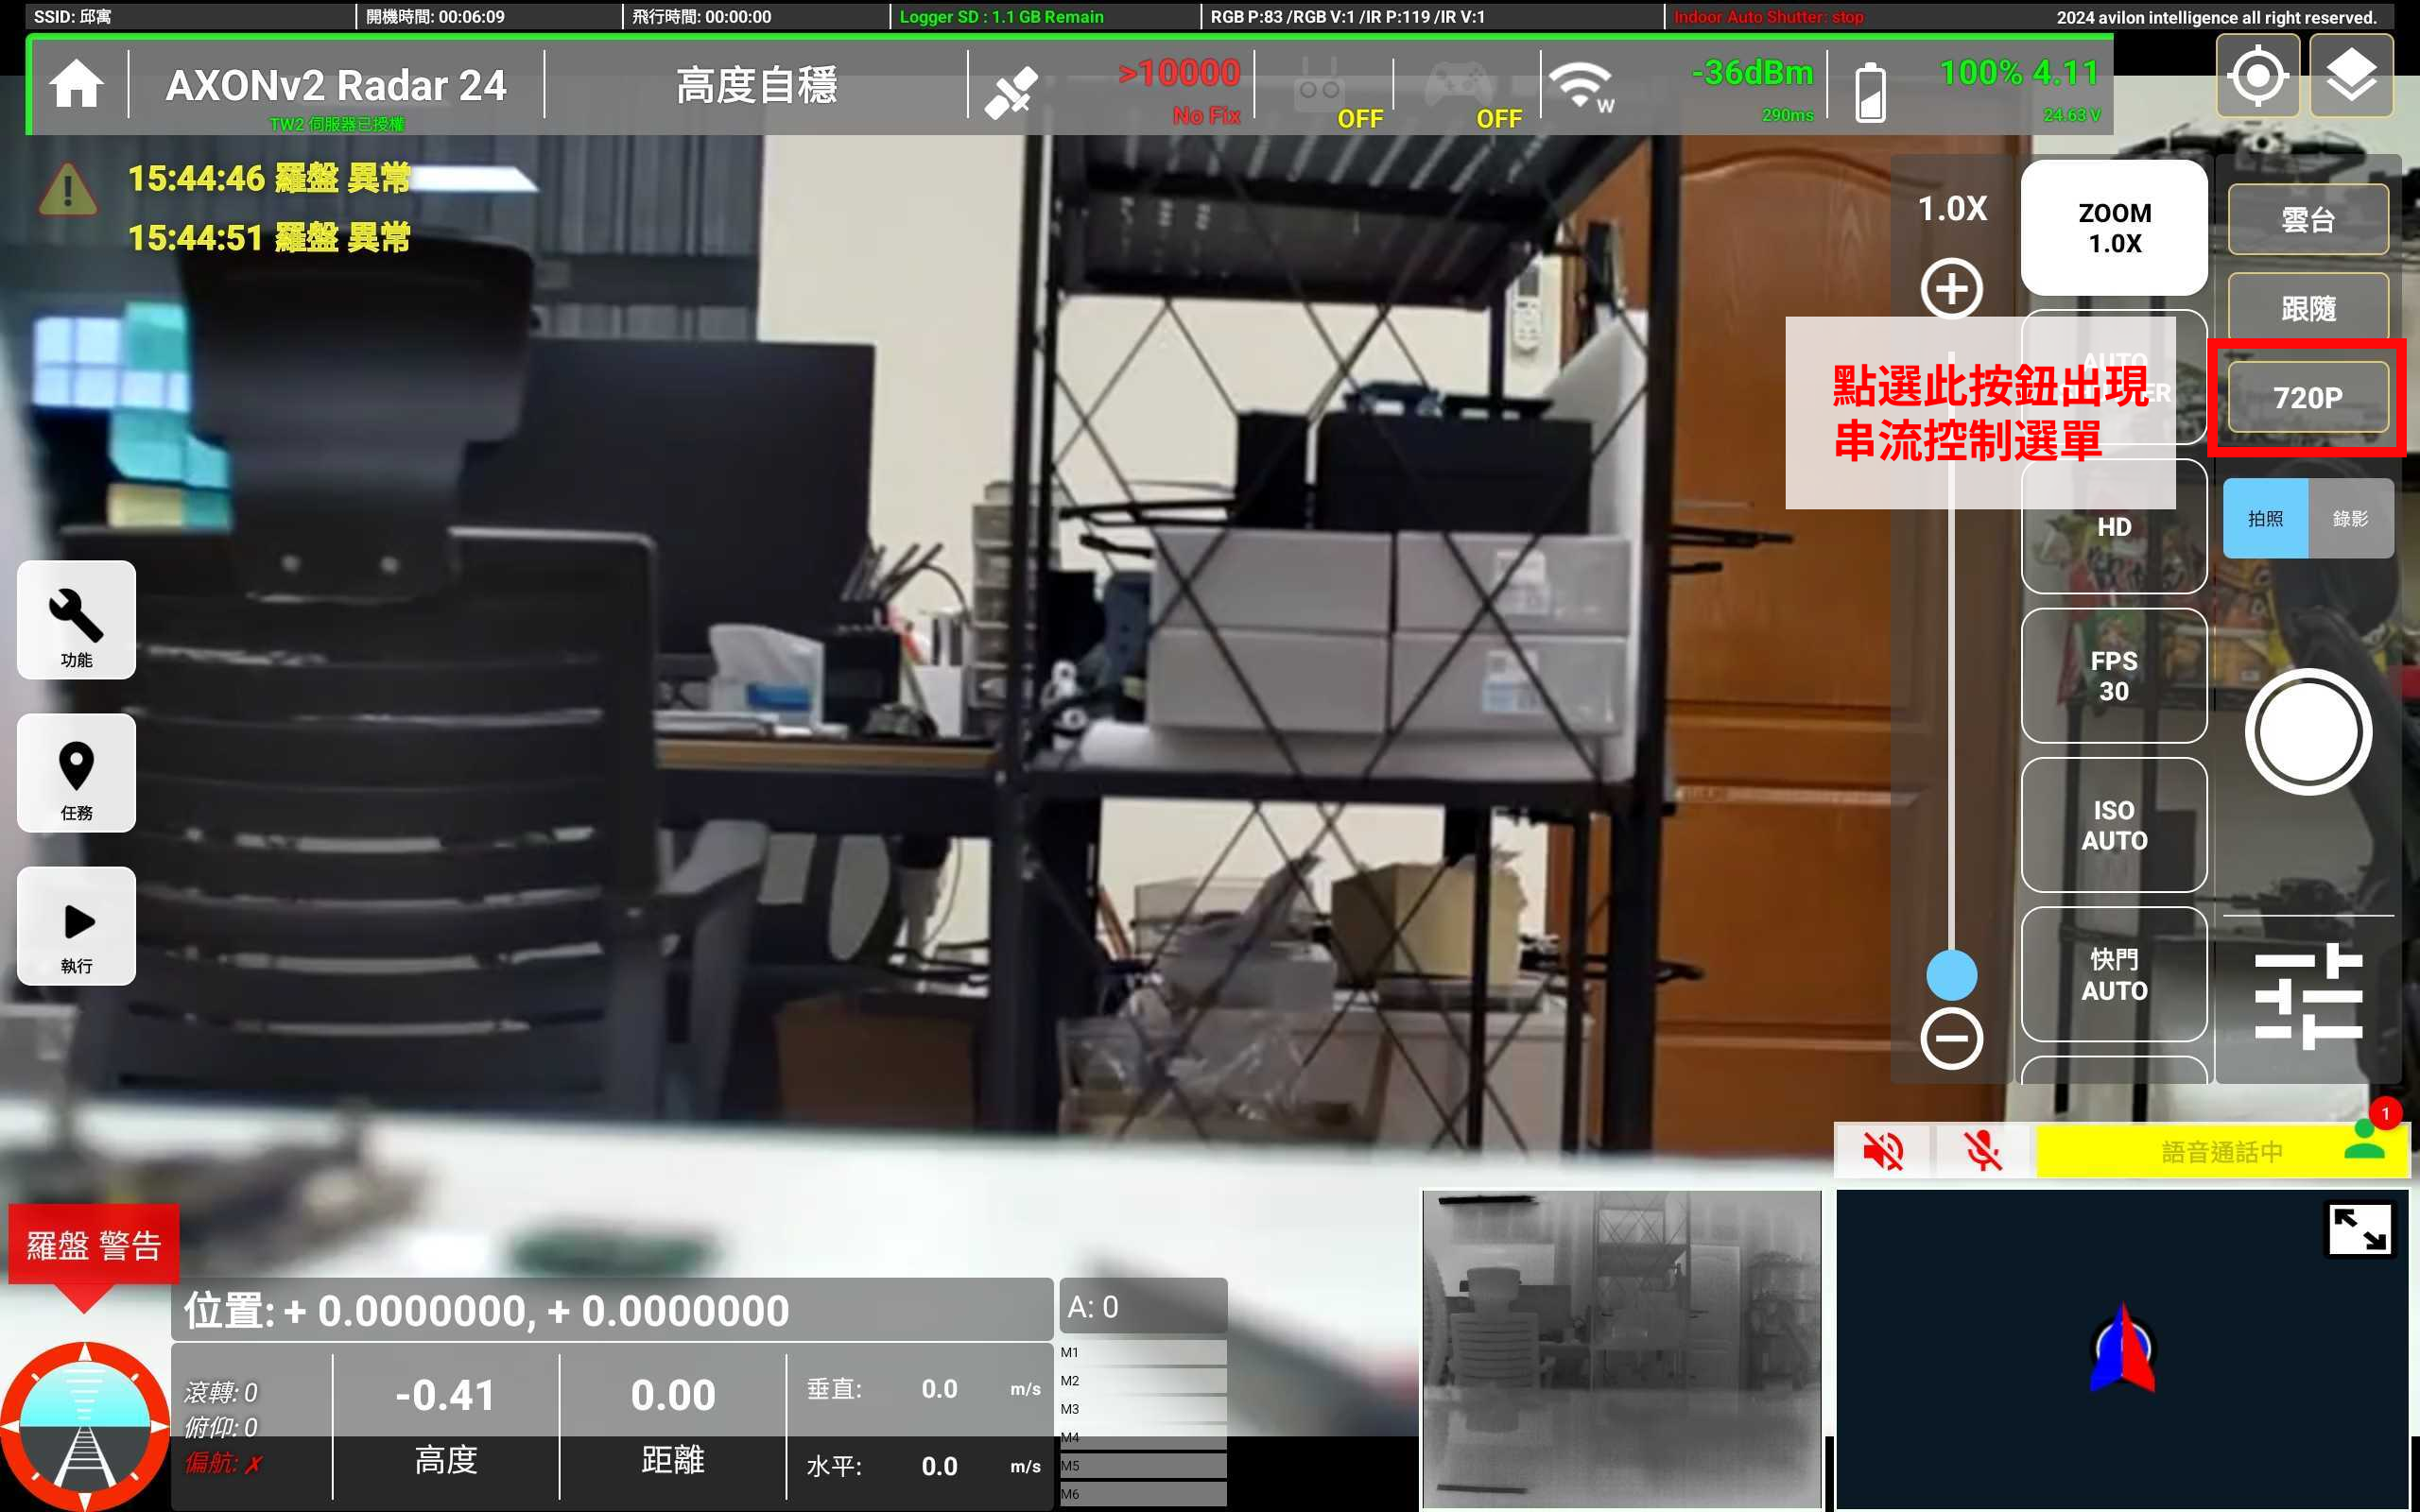Toggle the muted speaker icon
This screenshot has height=1512, width=2420.
click(x=1883, y=1151)
